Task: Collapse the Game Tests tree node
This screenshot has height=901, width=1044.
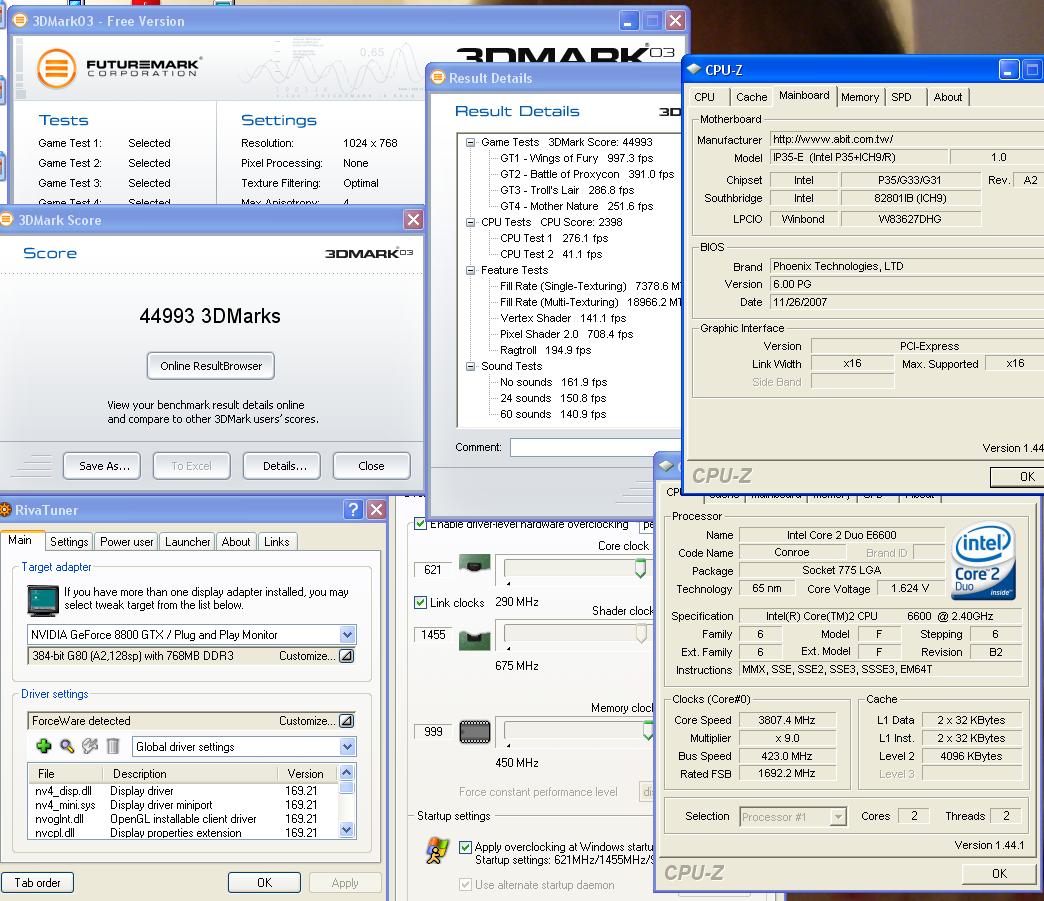Action: tap(471, 143)
